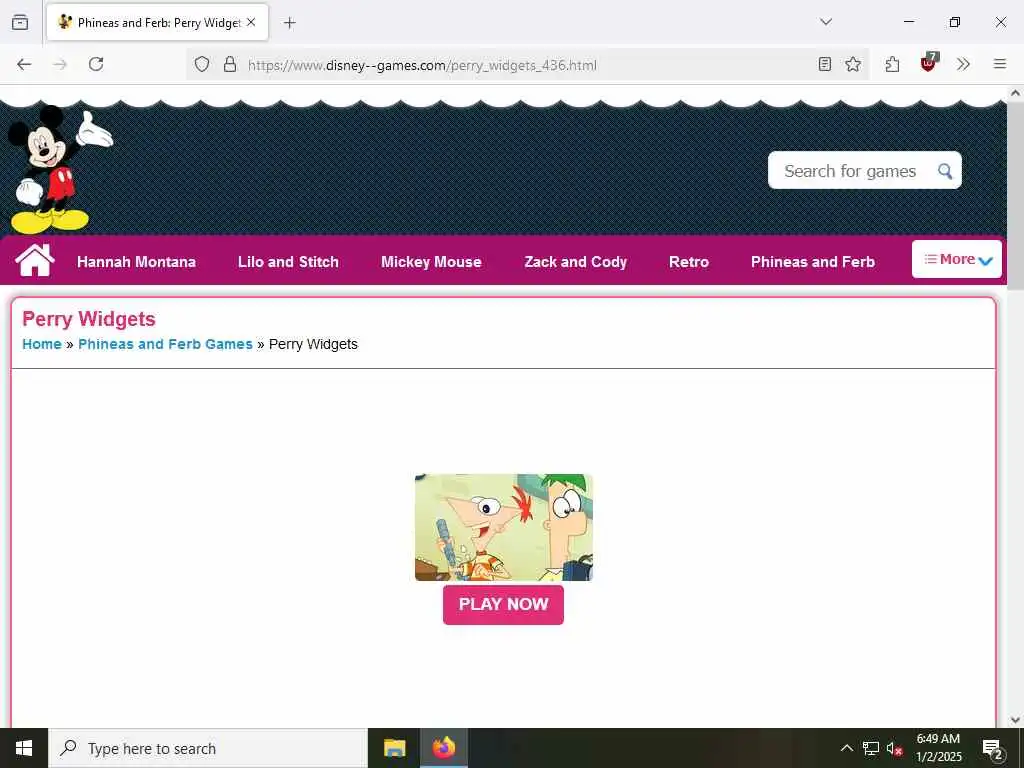Click the Windows taskbar search box
1024x768 pixels.
pos(208,748)
